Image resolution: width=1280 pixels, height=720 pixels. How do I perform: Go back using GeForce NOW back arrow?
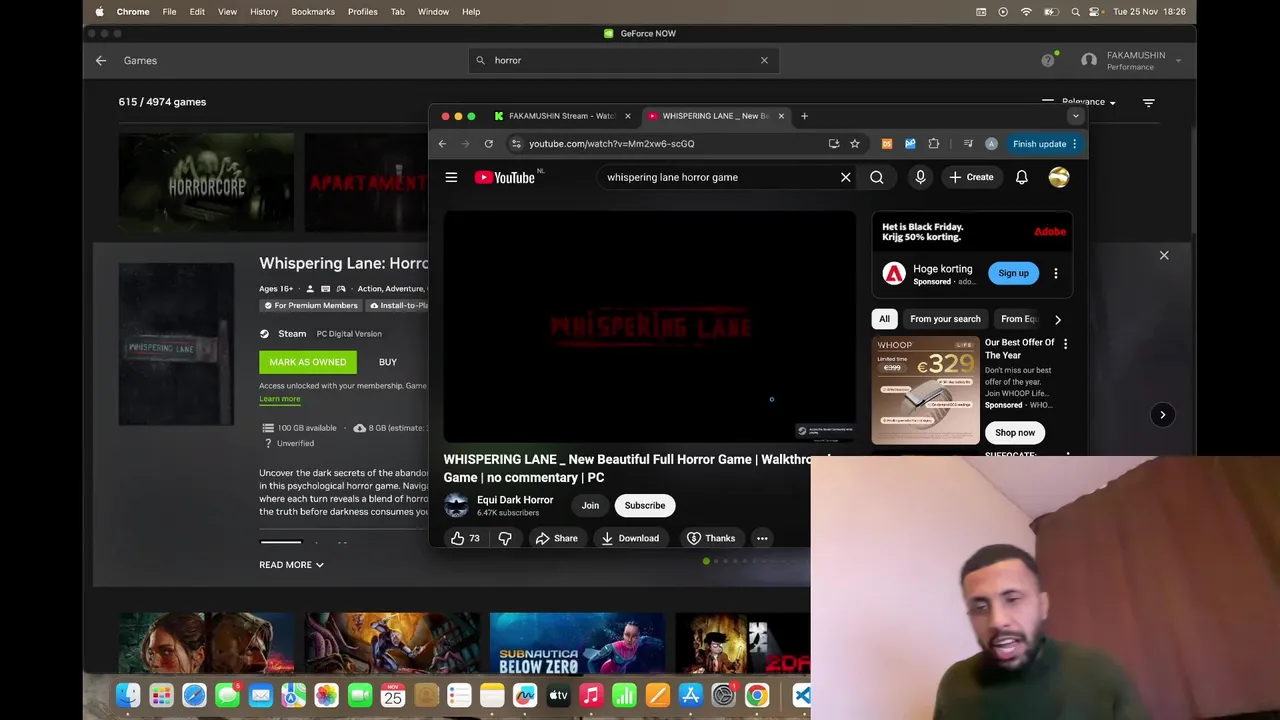(x=101, y=60)
